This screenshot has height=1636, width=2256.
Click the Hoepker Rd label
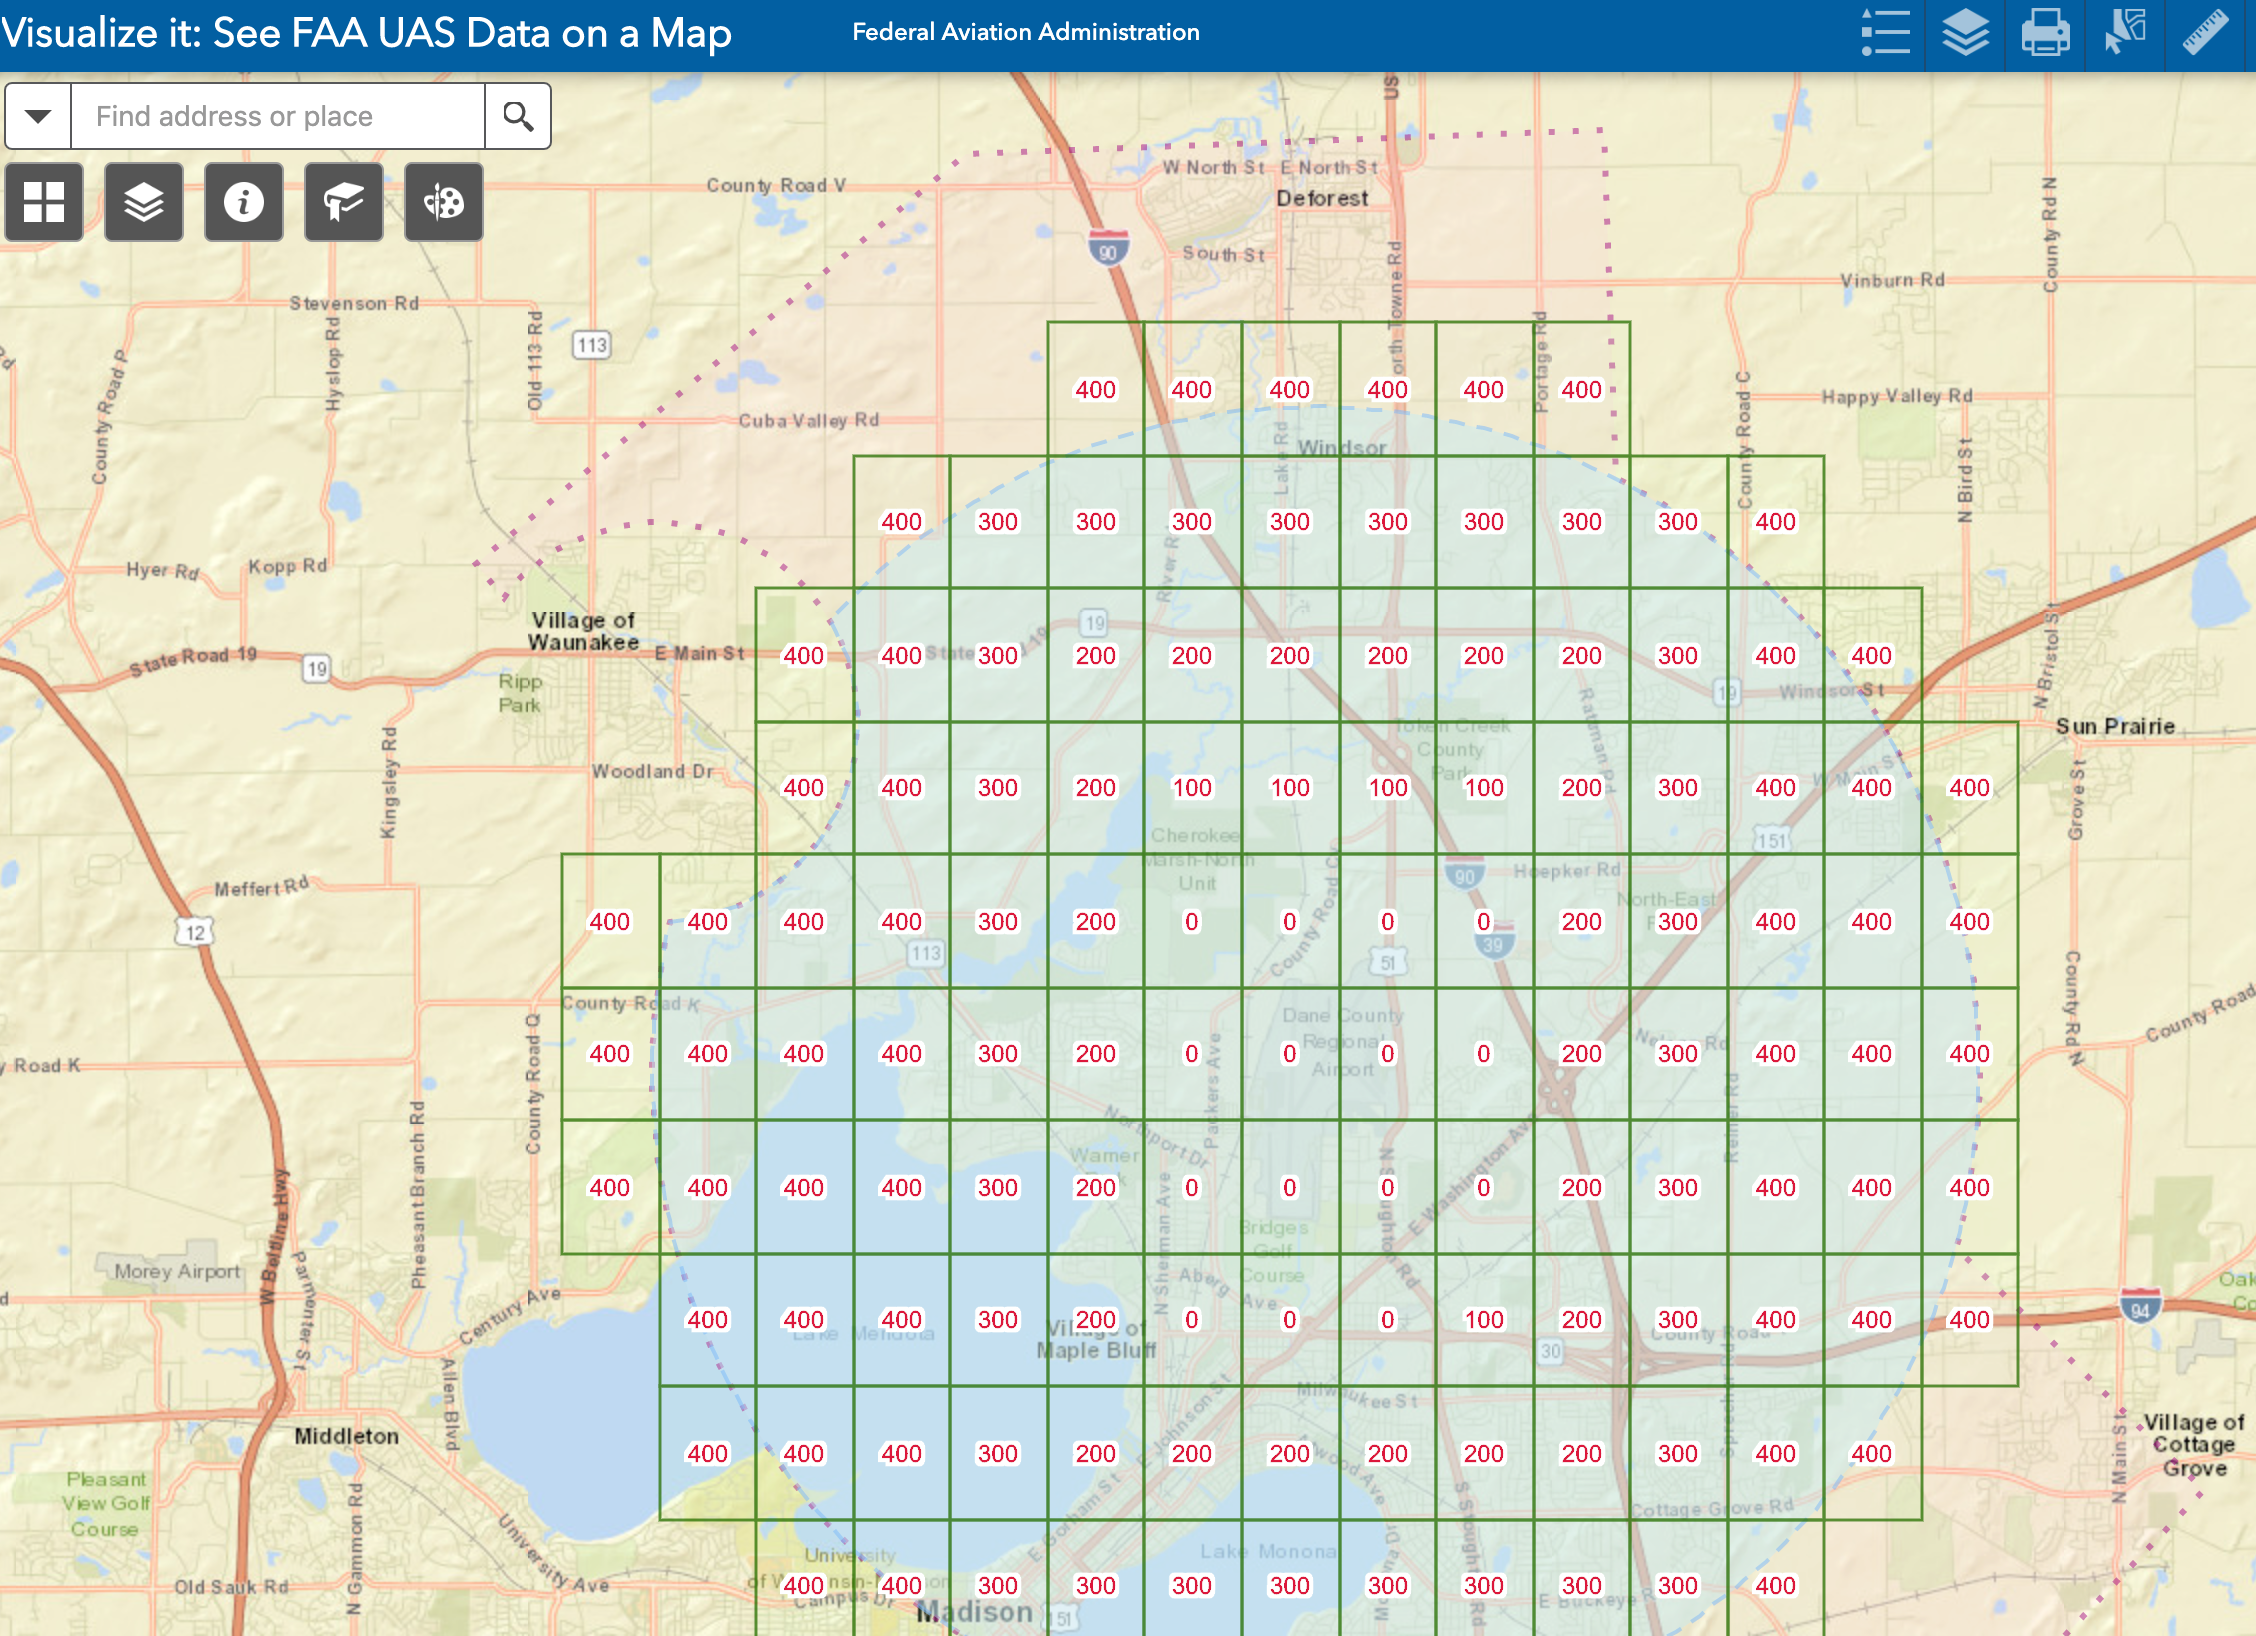(x=1567, y=871)
